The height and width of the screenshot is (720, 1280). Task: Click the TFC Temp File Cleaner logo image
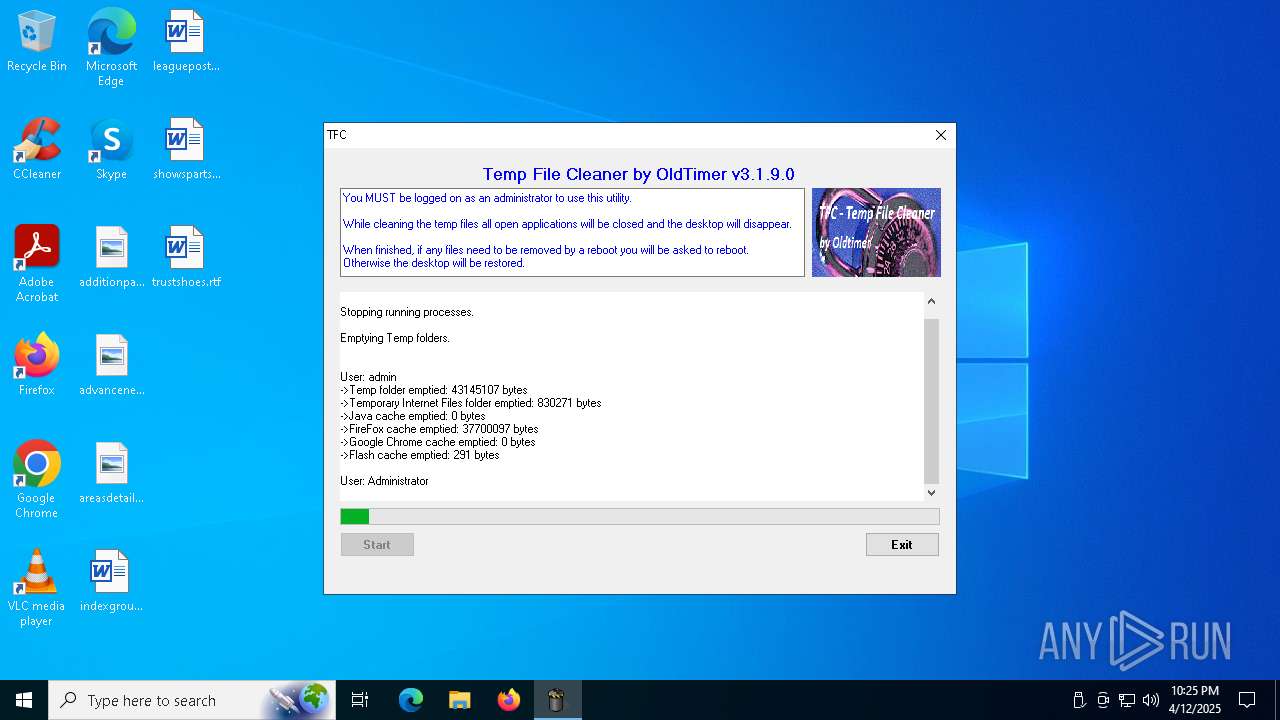[876, 232]
